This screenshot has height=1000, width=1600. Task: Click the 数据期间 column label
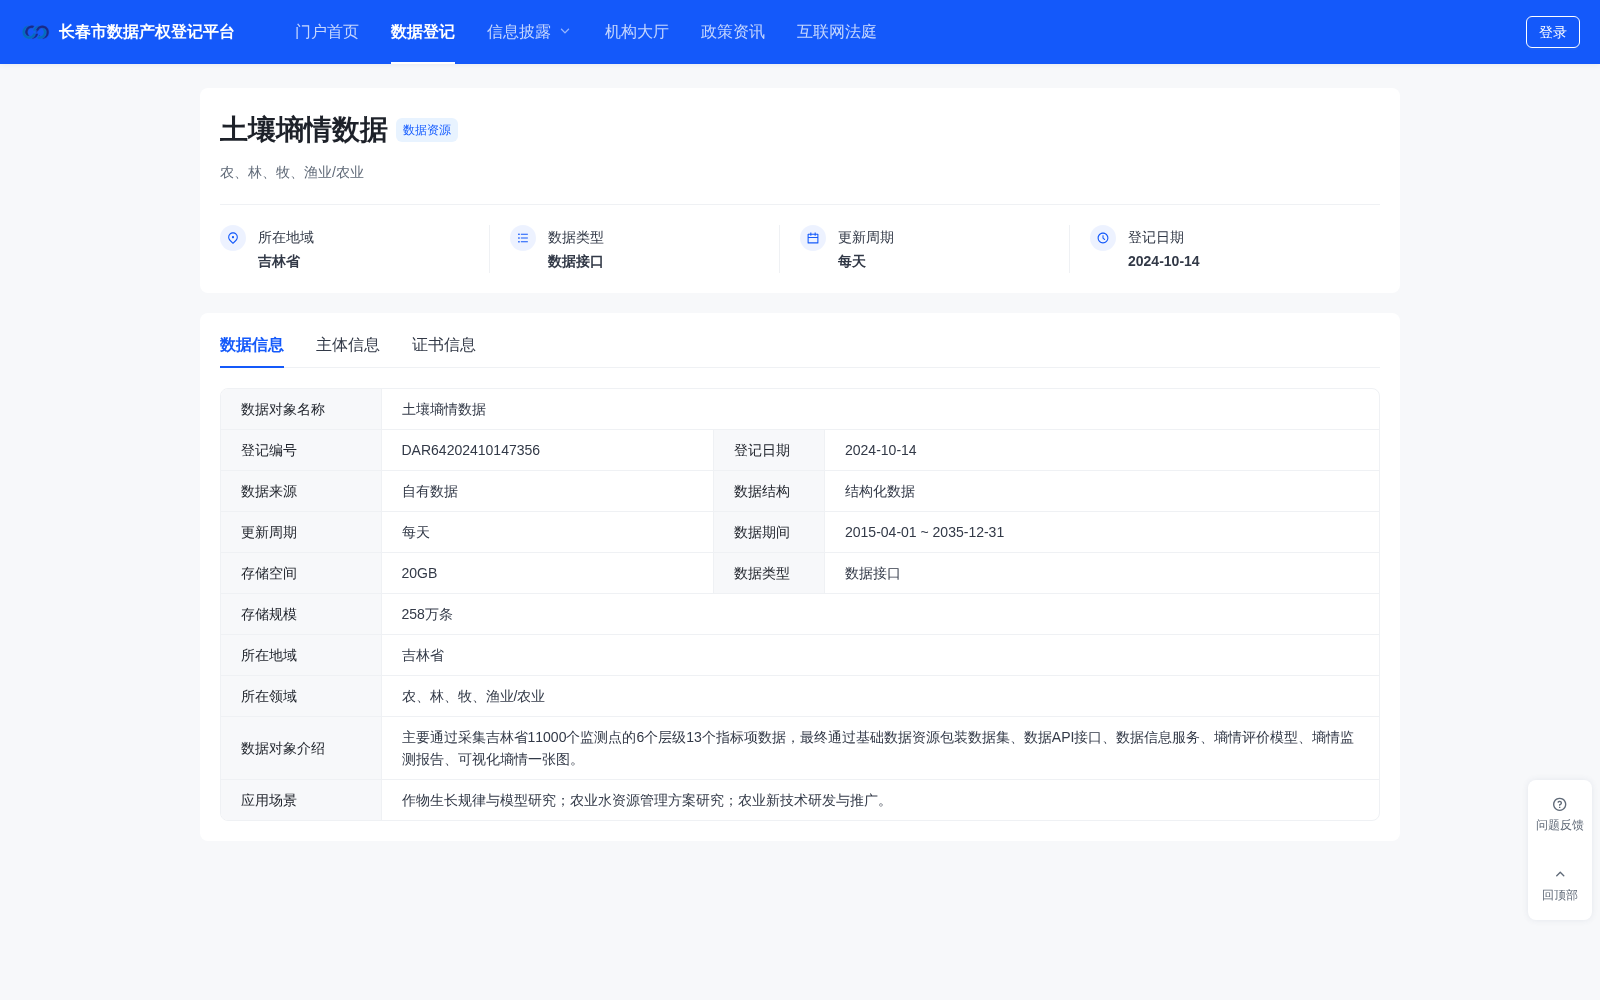point(762,532)
